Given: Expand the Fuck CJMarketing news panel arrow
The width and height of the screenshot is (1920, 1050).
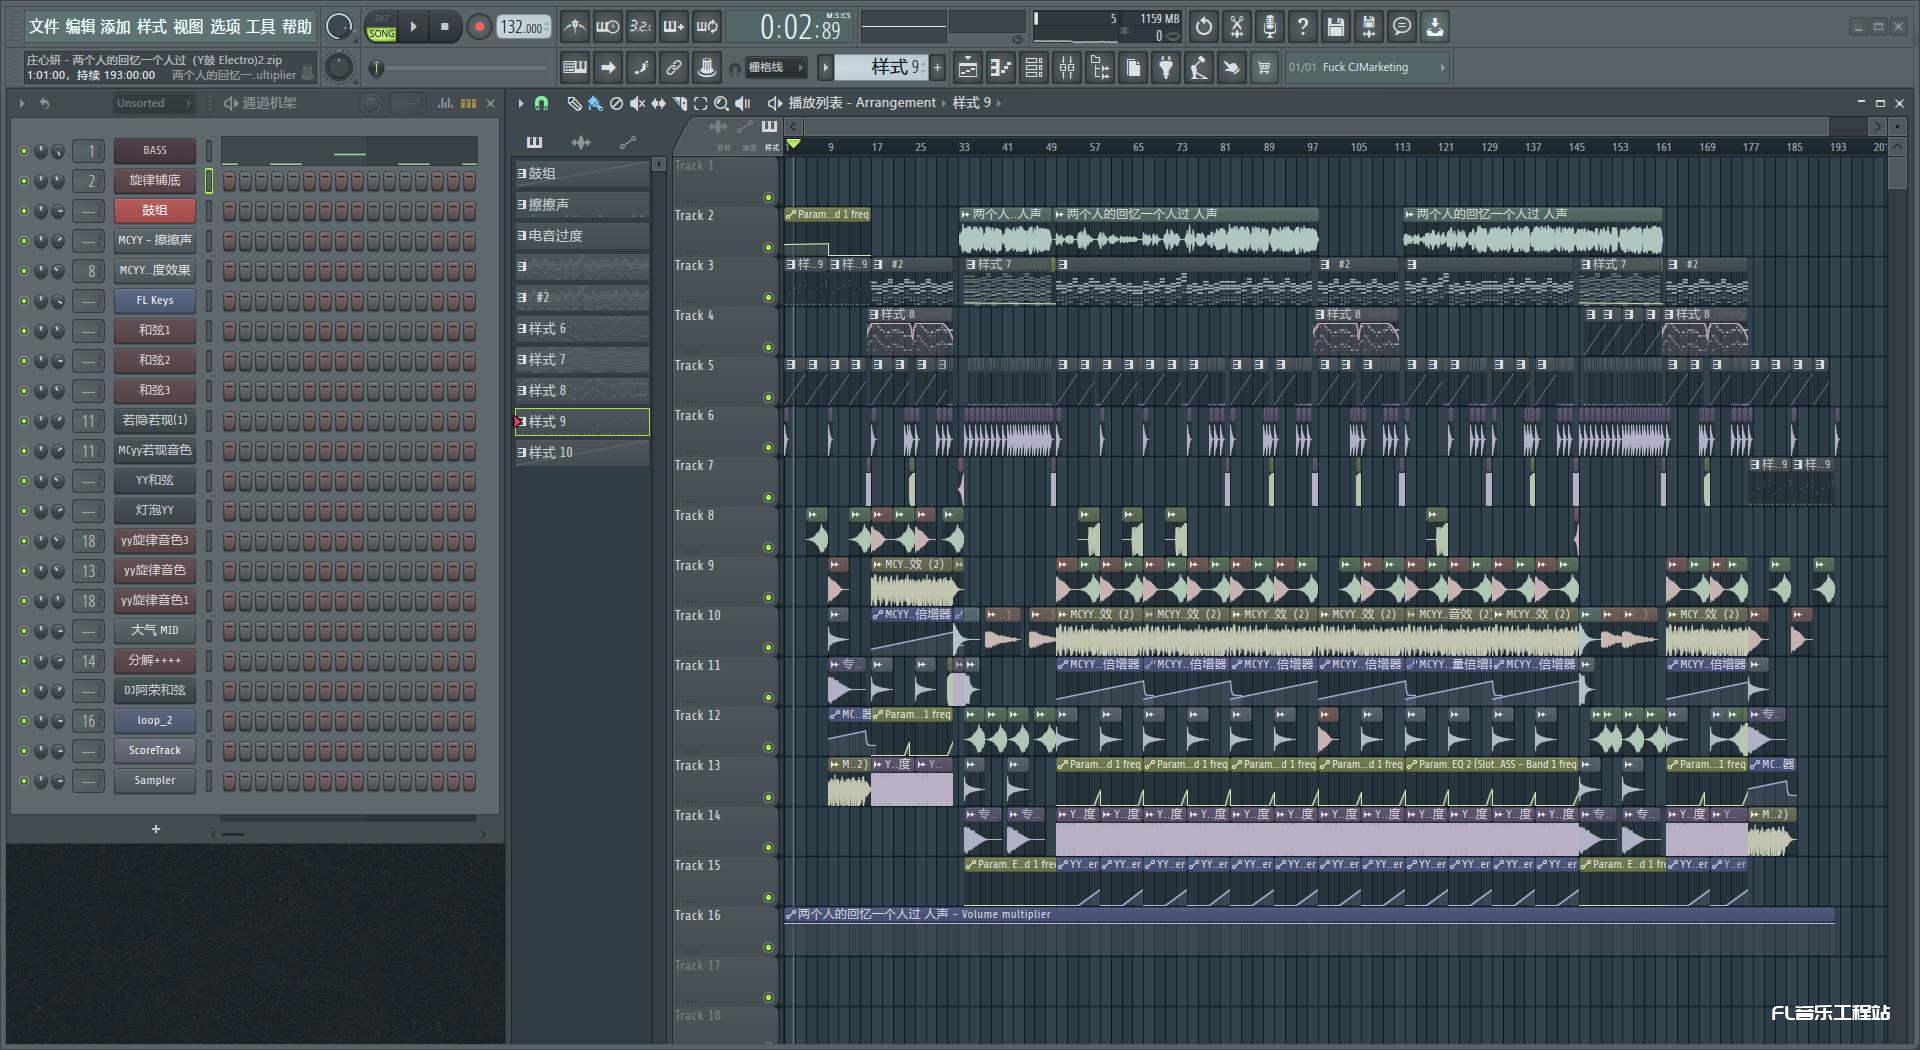Looking at the screenshot, I should [x=1442, y=67].
